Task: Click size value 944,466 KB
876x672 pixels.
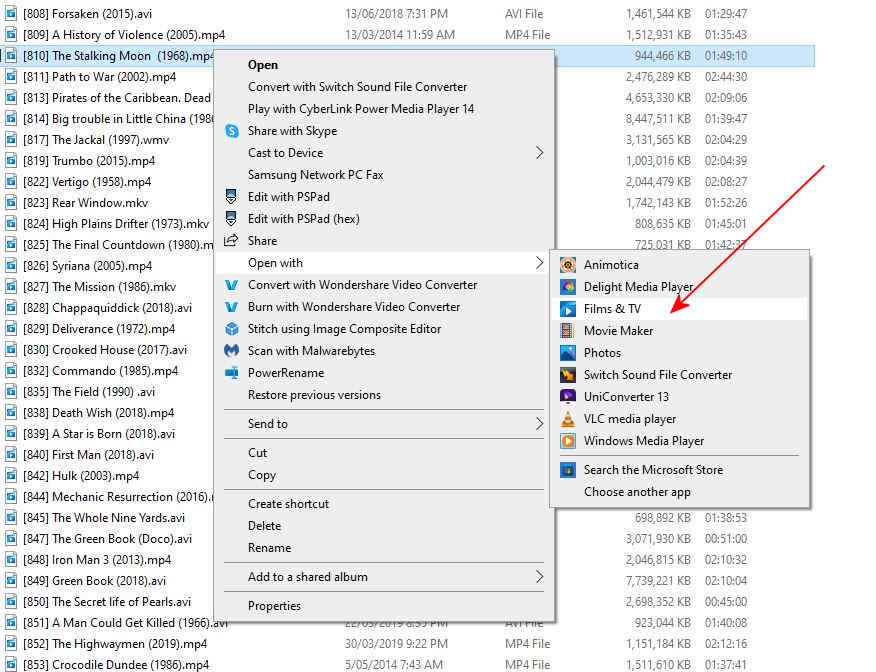Action: (663, 56)
